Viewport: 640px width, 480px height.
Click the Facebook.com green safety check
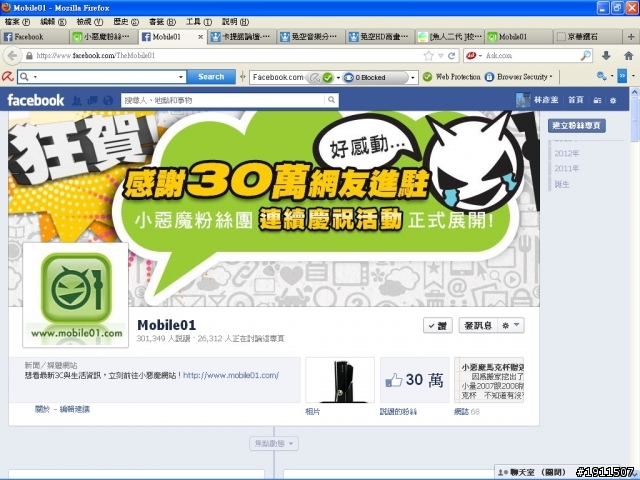327,77
